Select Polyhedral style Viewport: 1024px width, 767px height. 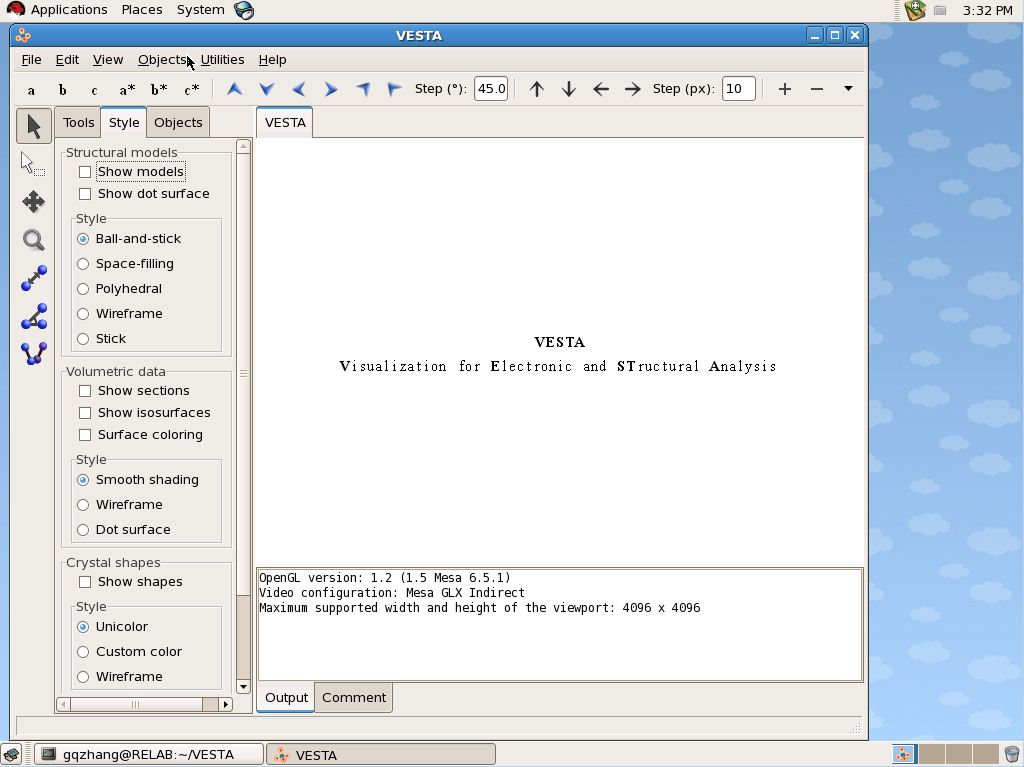(x=83, y=289)
